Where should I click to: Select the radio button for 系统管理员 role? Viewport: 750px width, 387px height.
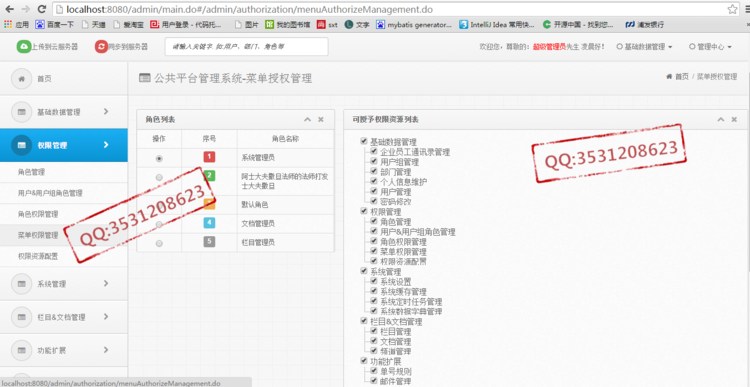(159, 158)
